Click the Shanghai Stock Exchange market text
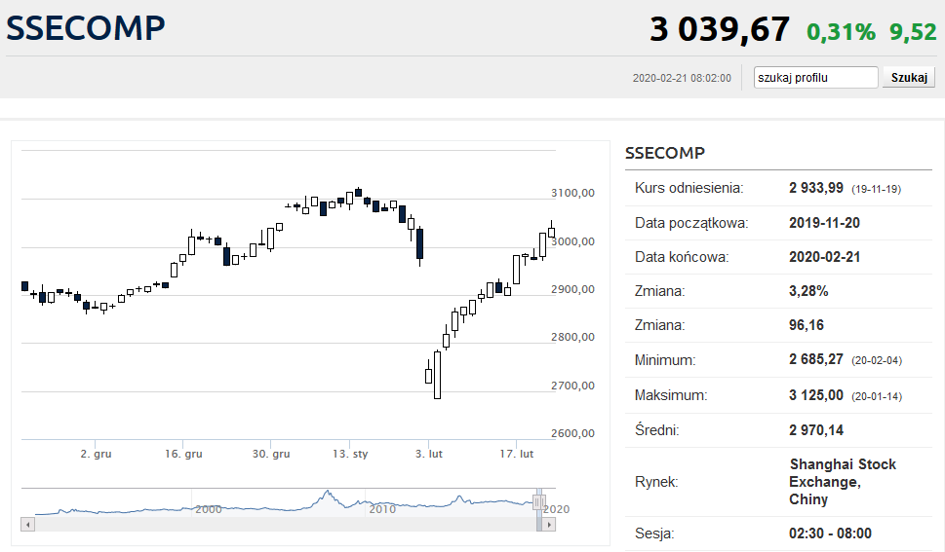The height and width of the screenshot is (552, 945). [842, 481]
